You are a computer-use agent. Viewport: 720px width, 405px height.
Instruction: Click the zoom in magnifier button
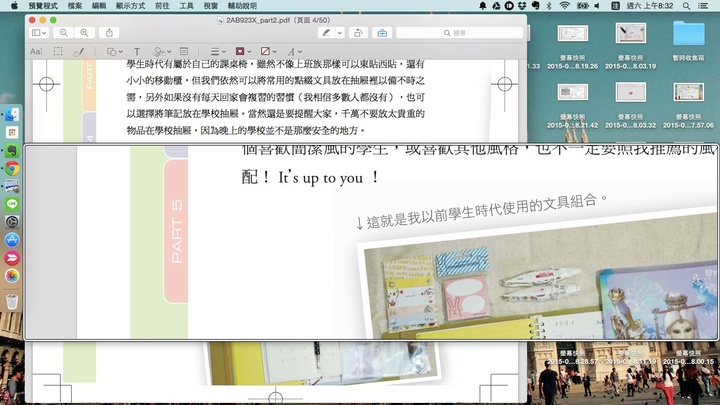[84, 33]
